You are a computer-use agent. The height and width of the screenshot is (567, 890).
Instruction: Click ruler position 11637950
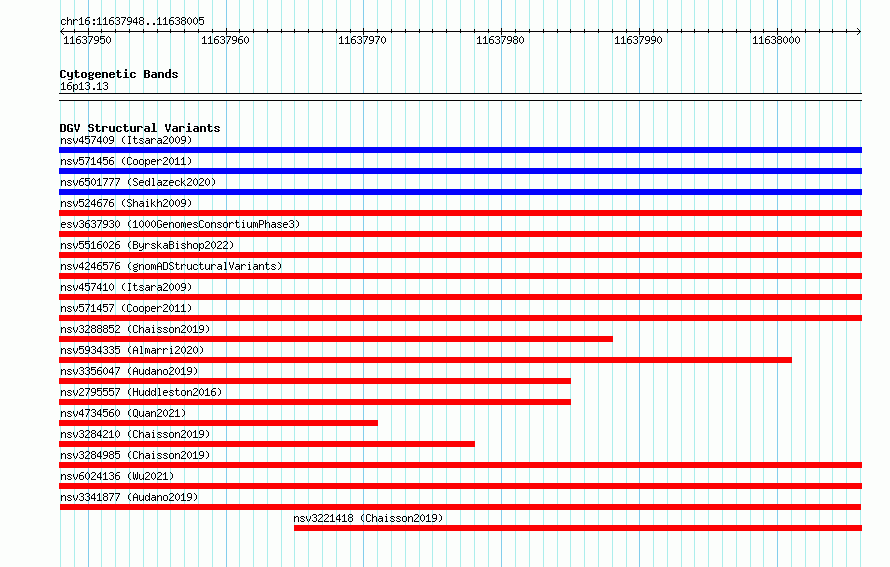click(x=87, y=40)
